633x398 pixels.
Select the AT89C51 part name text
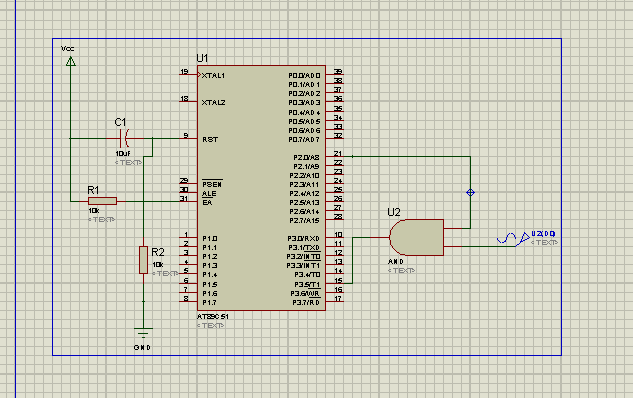click(x=213, y=316)
